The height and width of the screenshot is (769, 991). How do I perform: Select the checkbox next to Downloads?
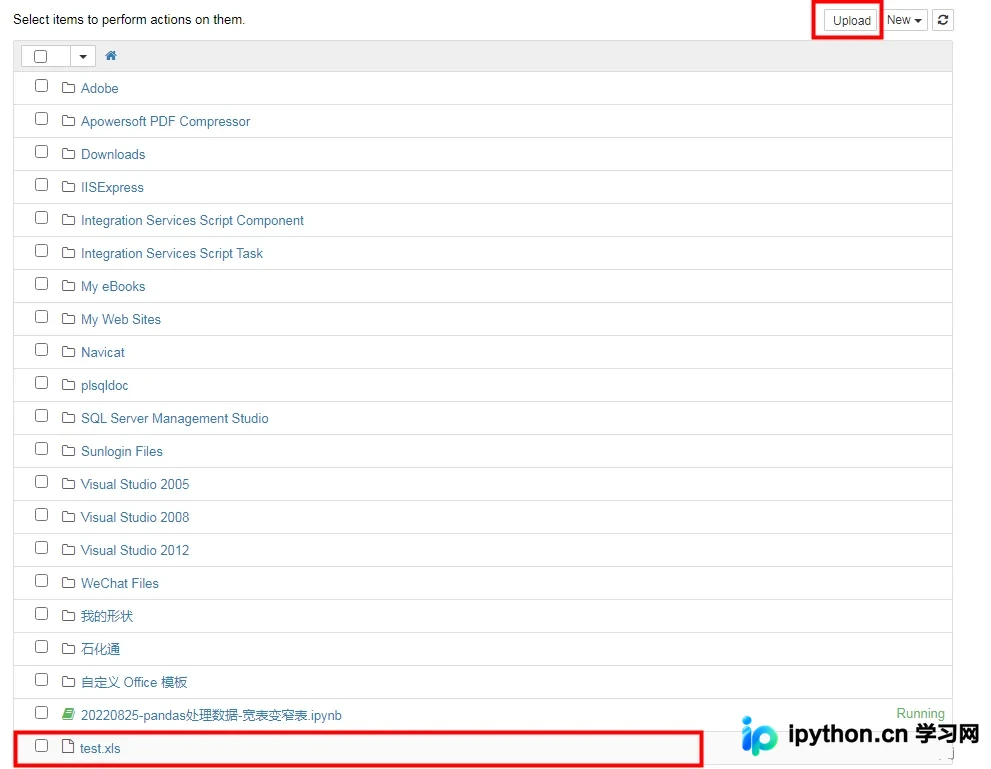tap(42, 152)
